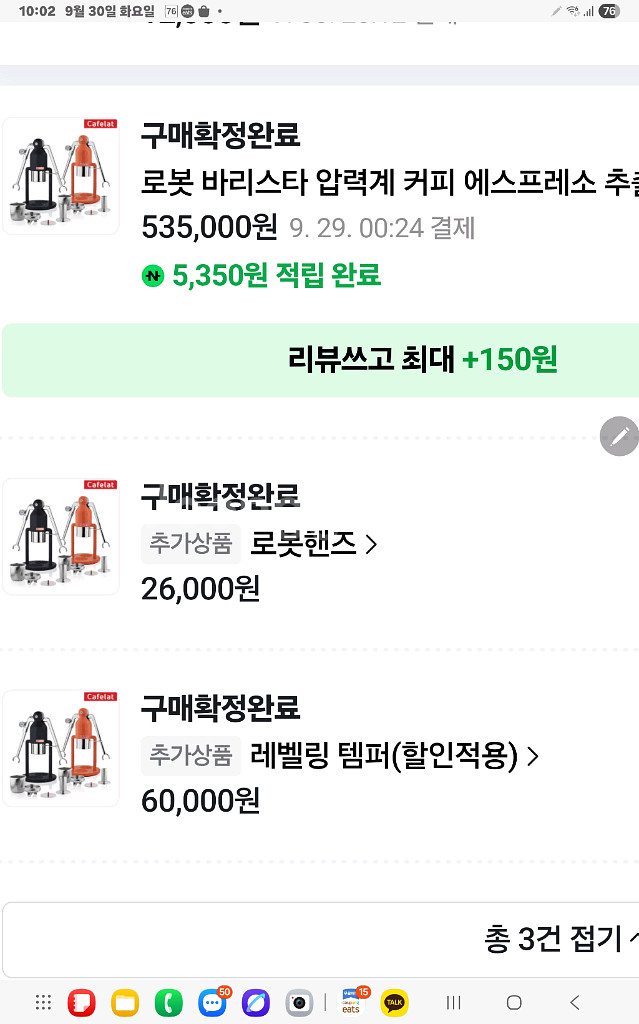Open the Coupang Eats app
639x1024 pixels.
coord(352,1002)
